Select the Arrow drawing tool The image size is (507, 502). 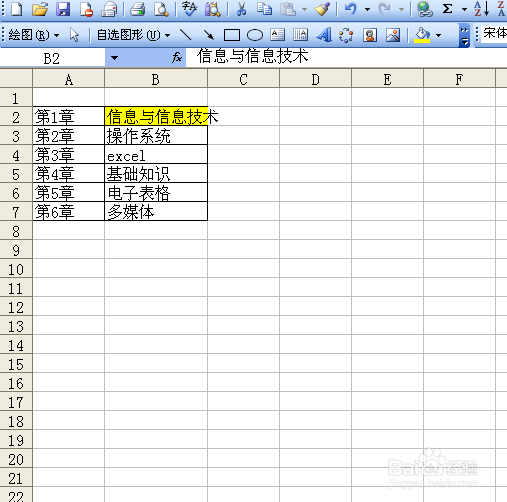[209, 35]
